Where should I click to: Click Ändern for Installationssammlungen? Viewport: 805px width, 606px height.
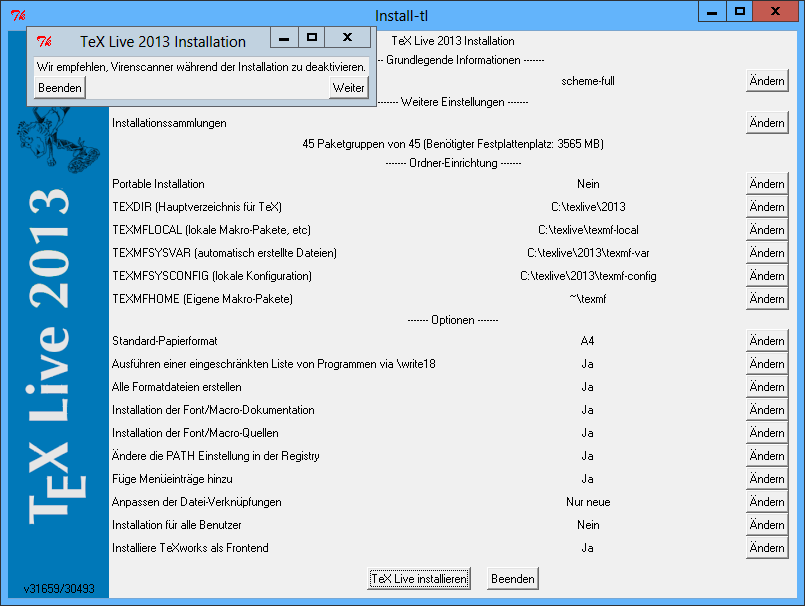tap(767, 123)
